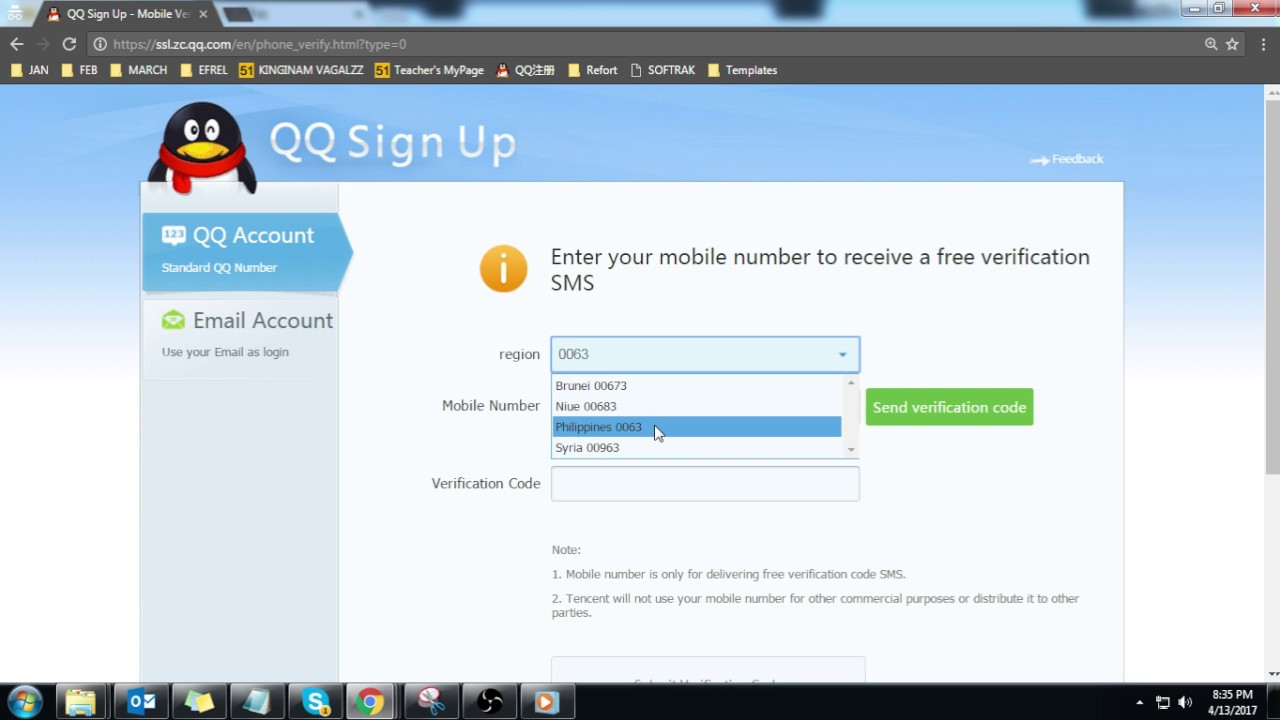Choose Syria 00963 from the list

point(697,448)
